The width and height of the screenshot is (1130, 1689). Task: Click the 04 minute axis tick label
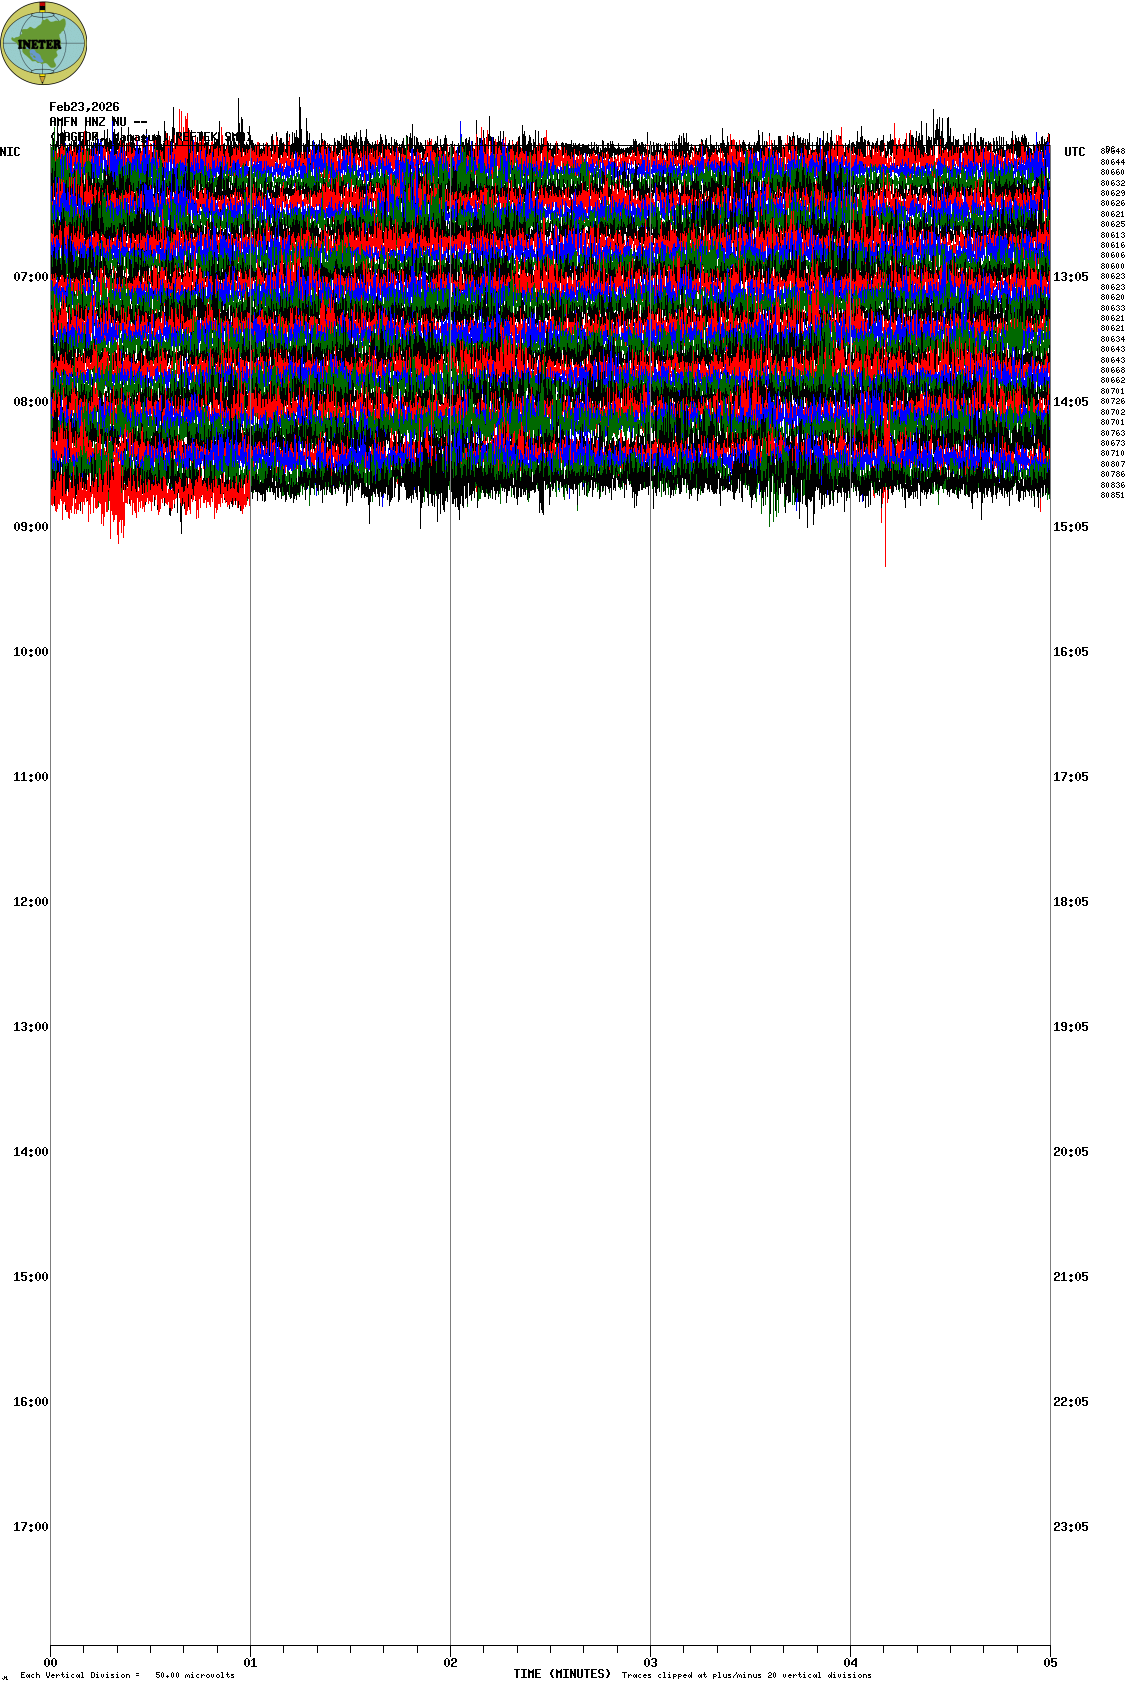click(851, 1663)
